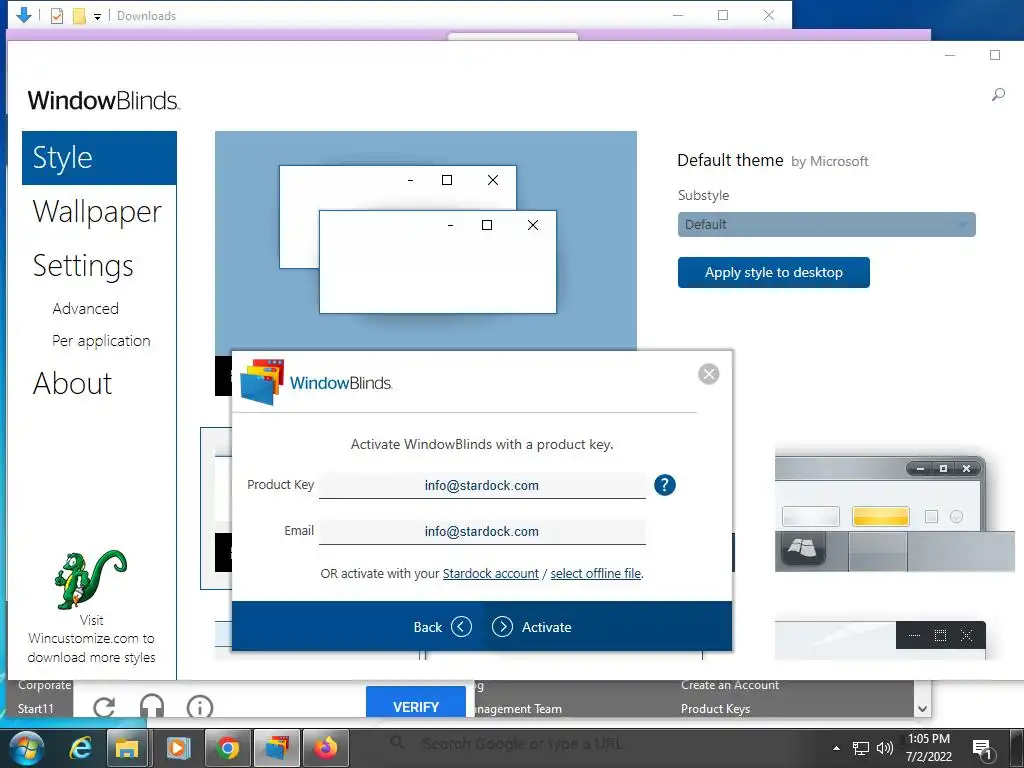
Task: Click the WindowBlinds logo icon in dialog
Action: pos(262,382)
